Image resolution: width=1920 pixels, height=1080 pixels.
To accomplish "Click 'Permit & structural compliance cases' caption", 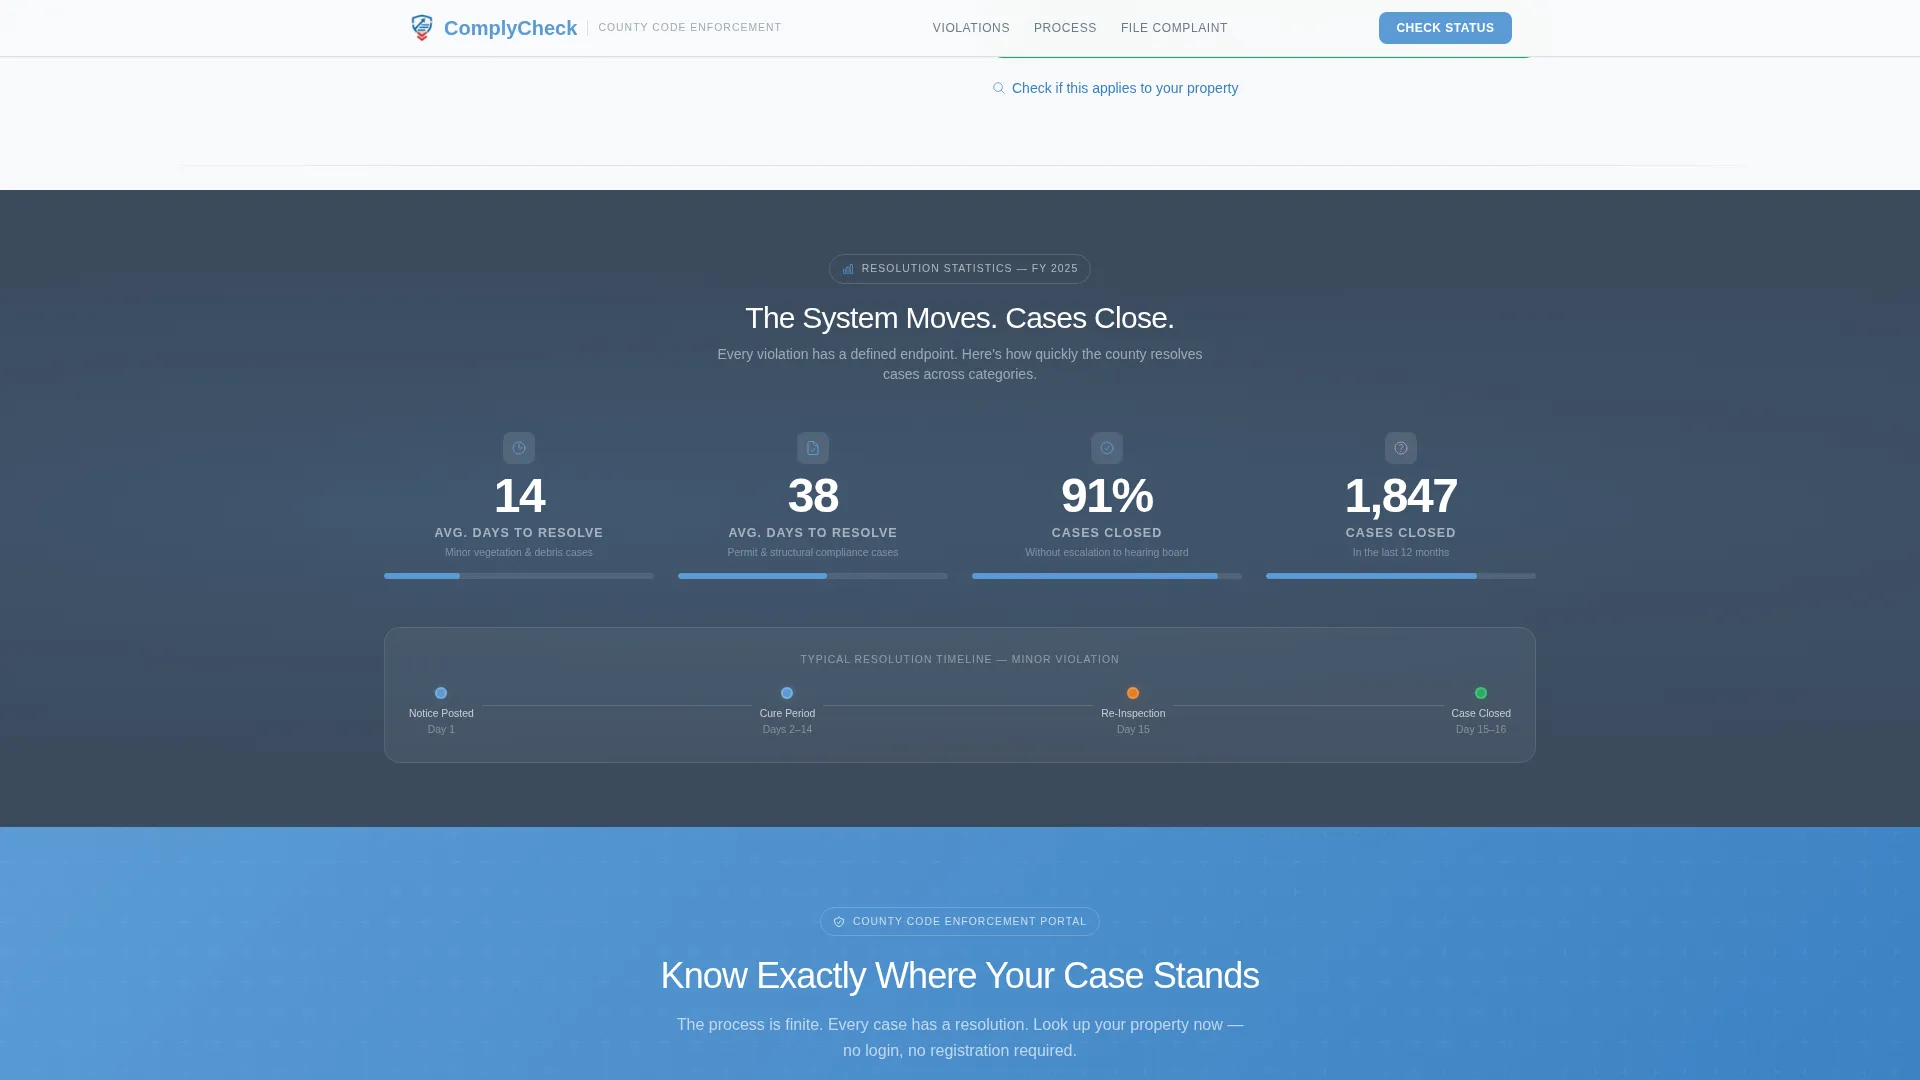I will (813, 553).
